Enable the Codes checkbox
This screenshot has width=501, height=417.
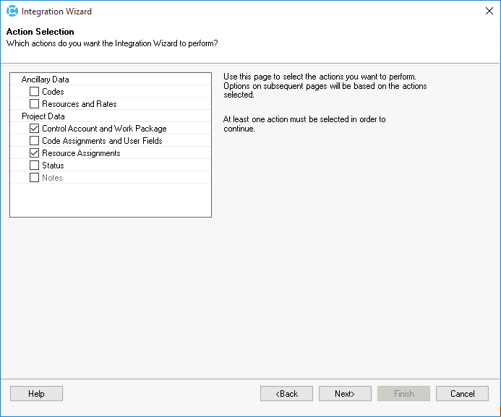(34, 91)
